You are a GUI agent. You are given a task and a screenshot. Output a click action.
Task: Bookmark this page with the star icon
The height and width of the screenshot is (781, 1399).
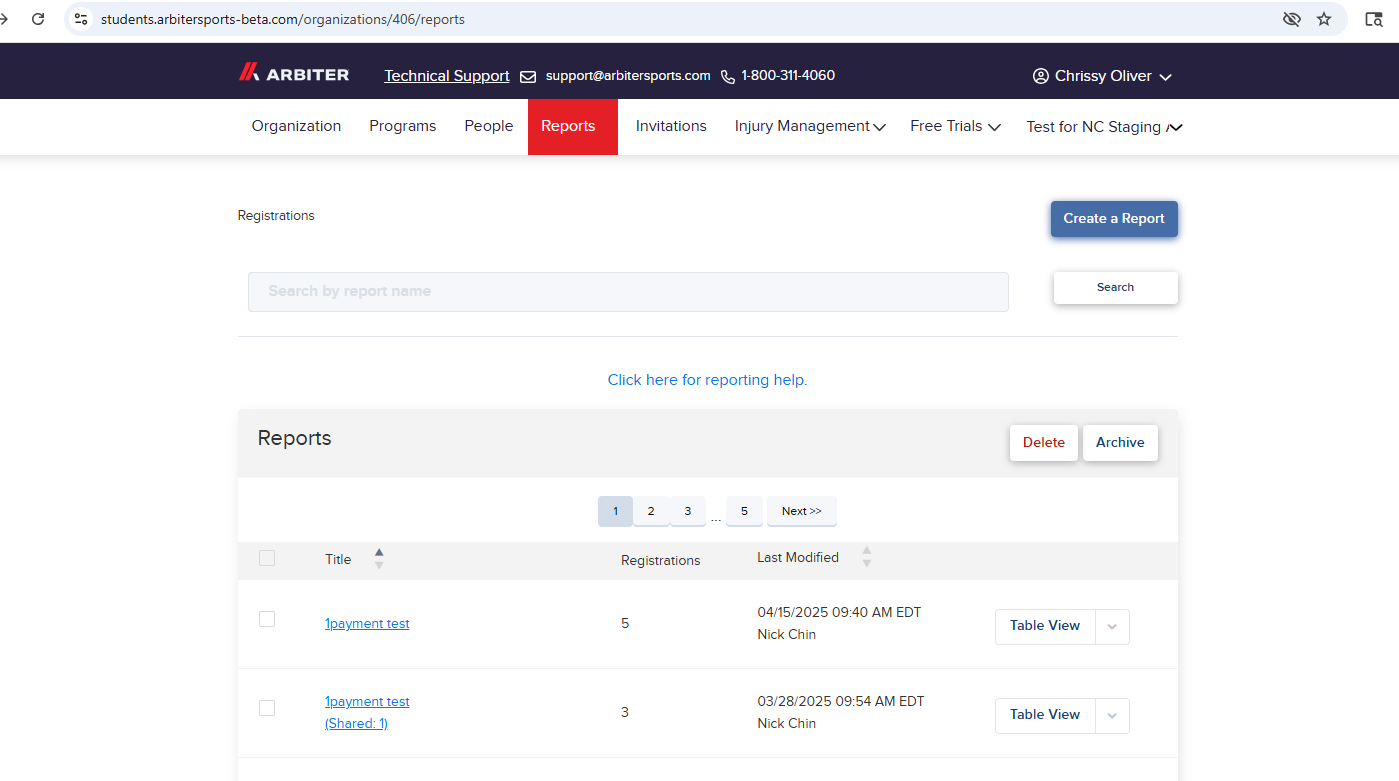click(1324, 19)
